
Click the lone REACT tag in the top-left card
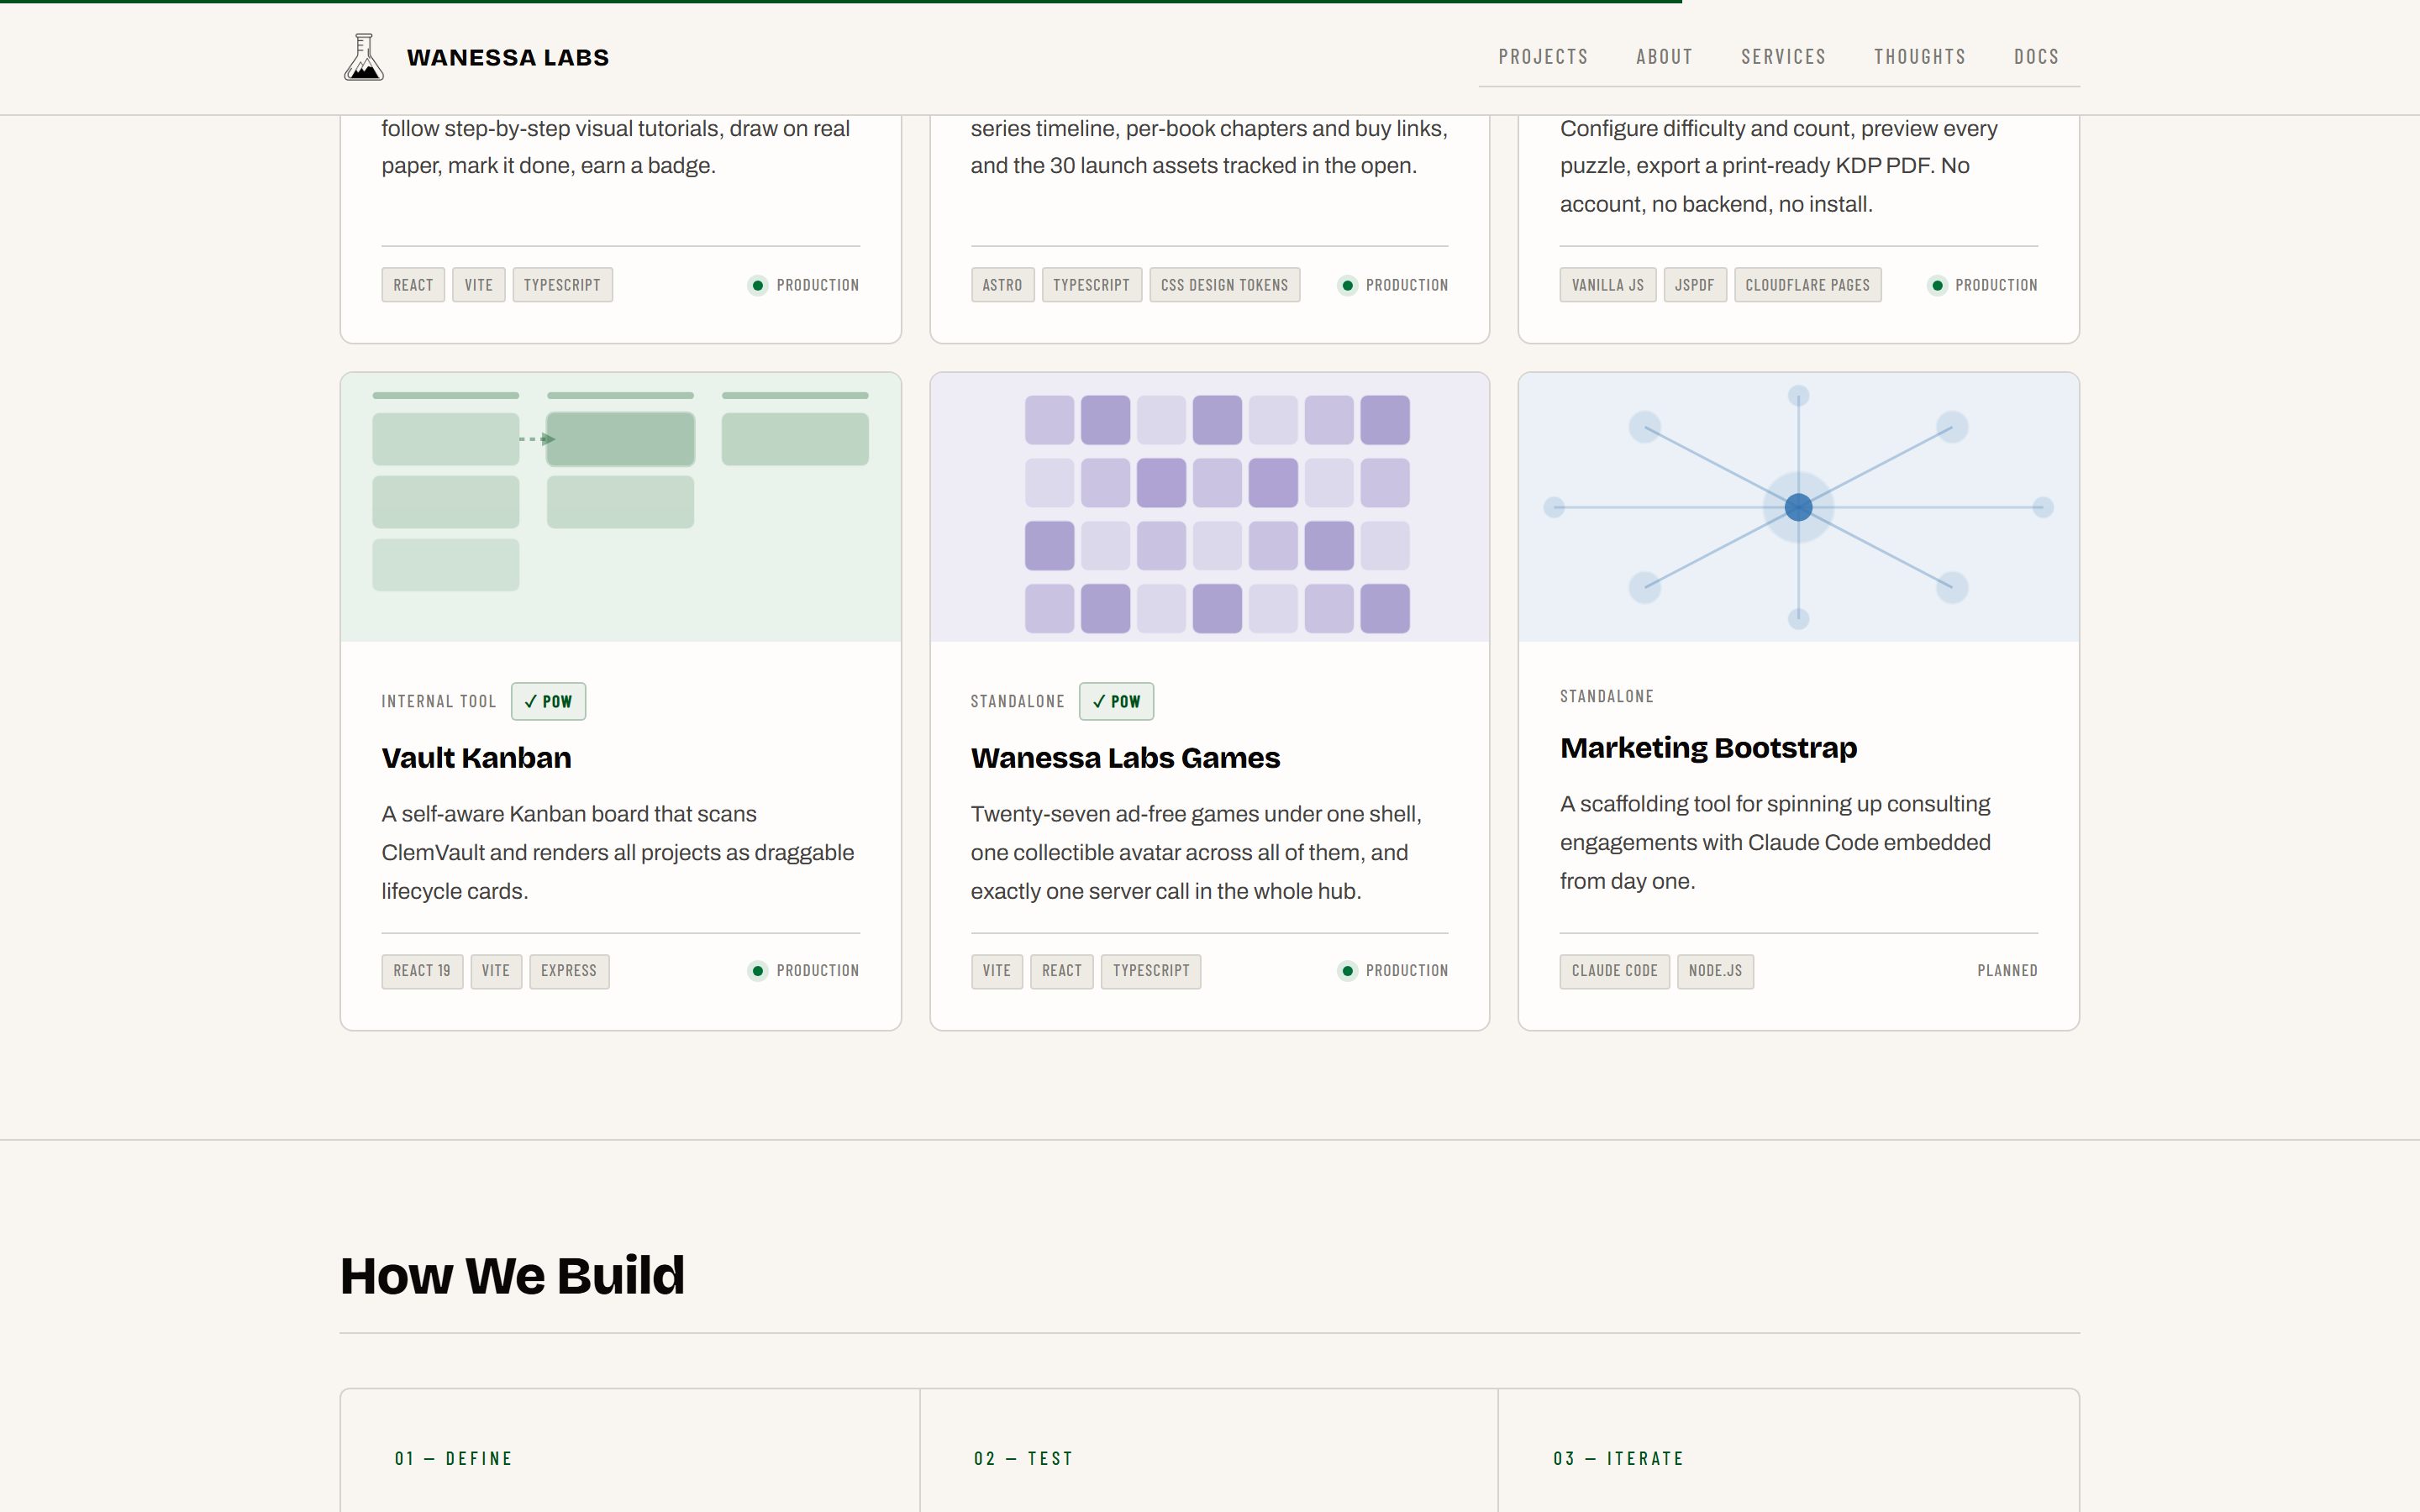(413, 285)
